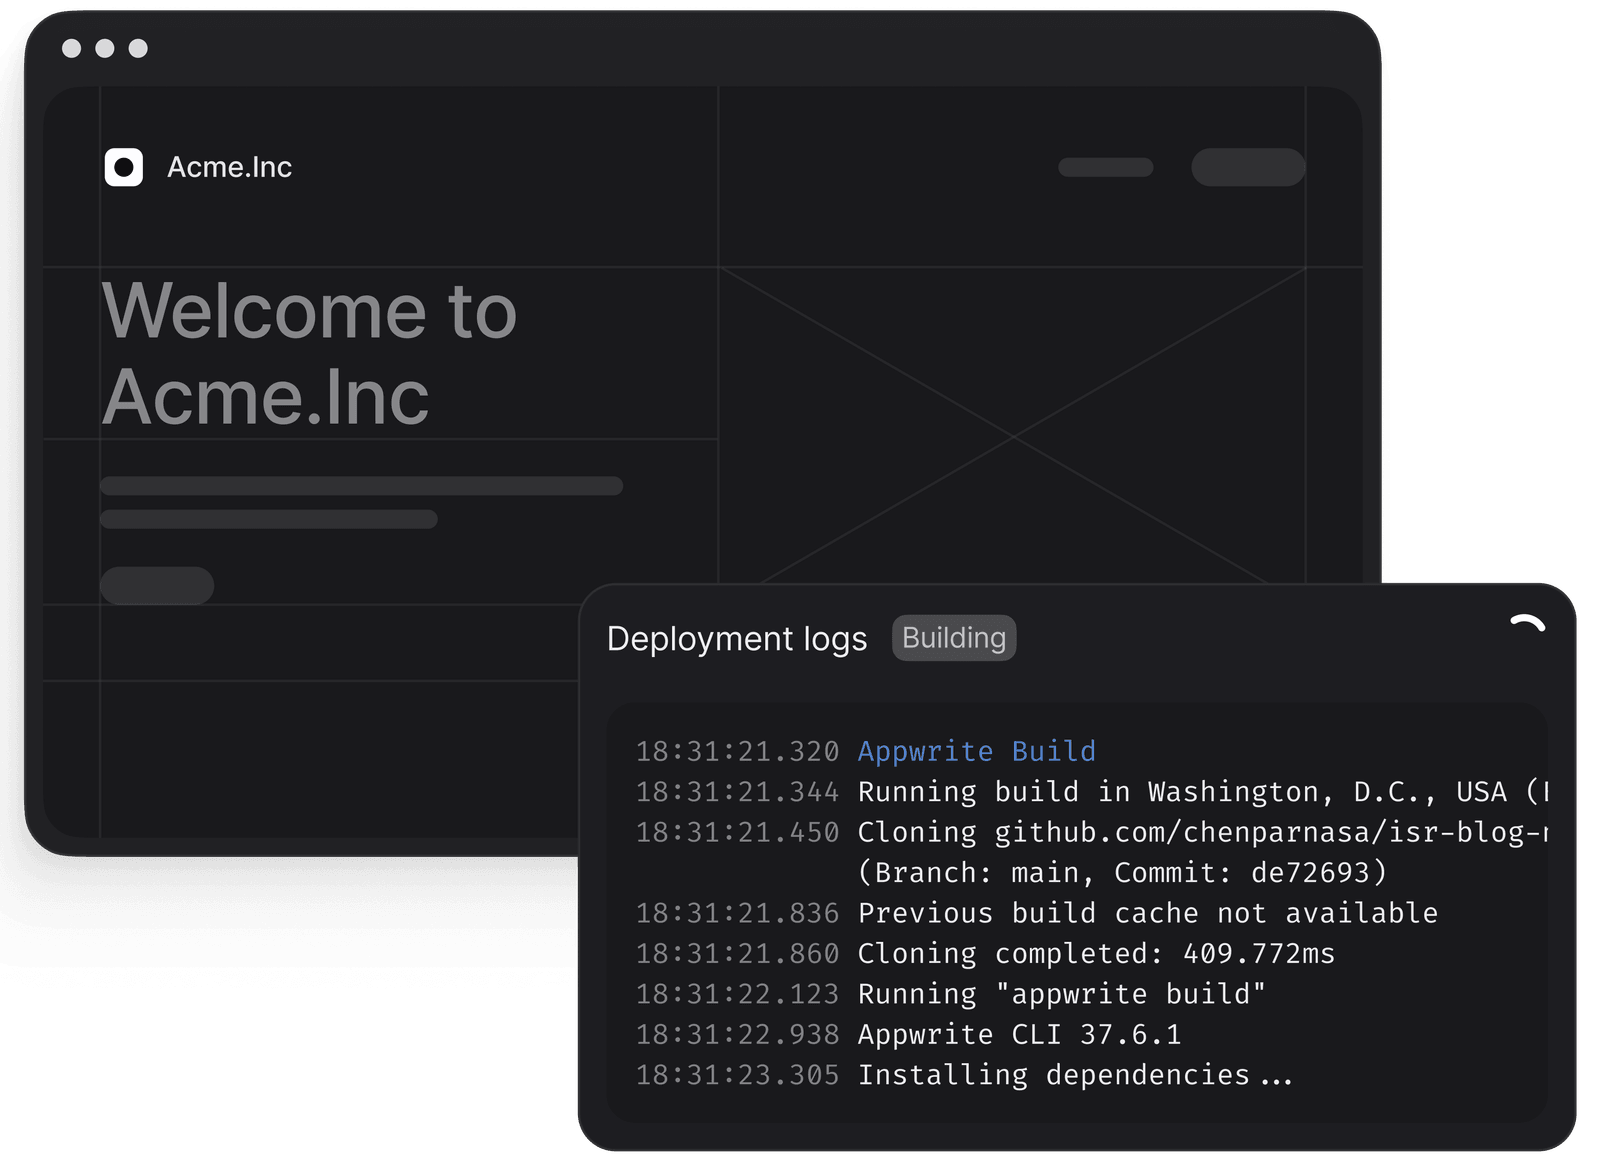Select the Appwrite CLI 37.6.1 log line
Screen dimensions: 1600x1173
[909, 1034]
